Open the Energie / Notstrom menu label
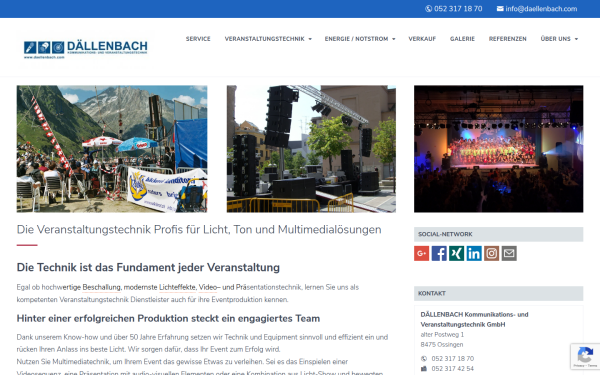 [x=356, y=39]
